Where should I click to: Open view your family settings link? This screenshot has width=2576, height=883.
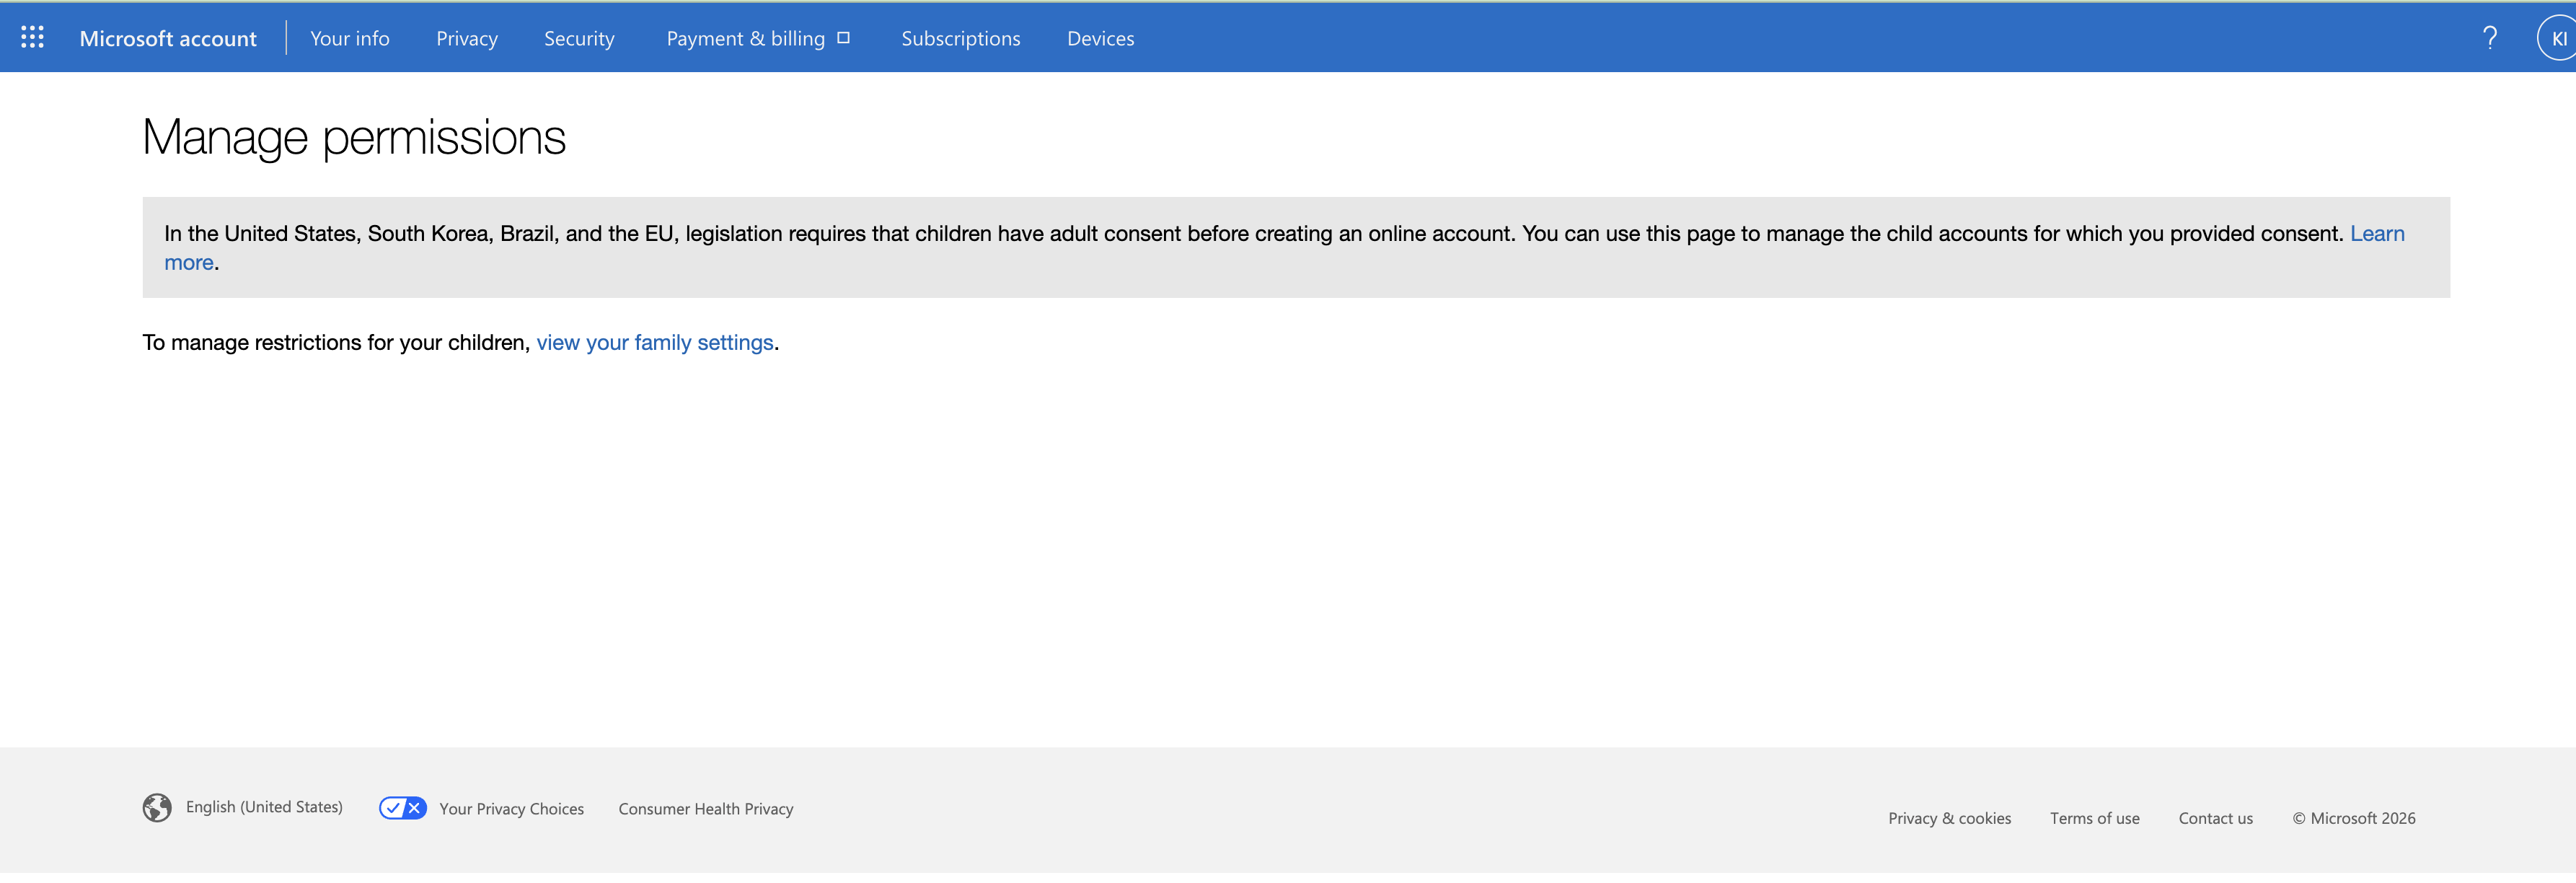655,342
